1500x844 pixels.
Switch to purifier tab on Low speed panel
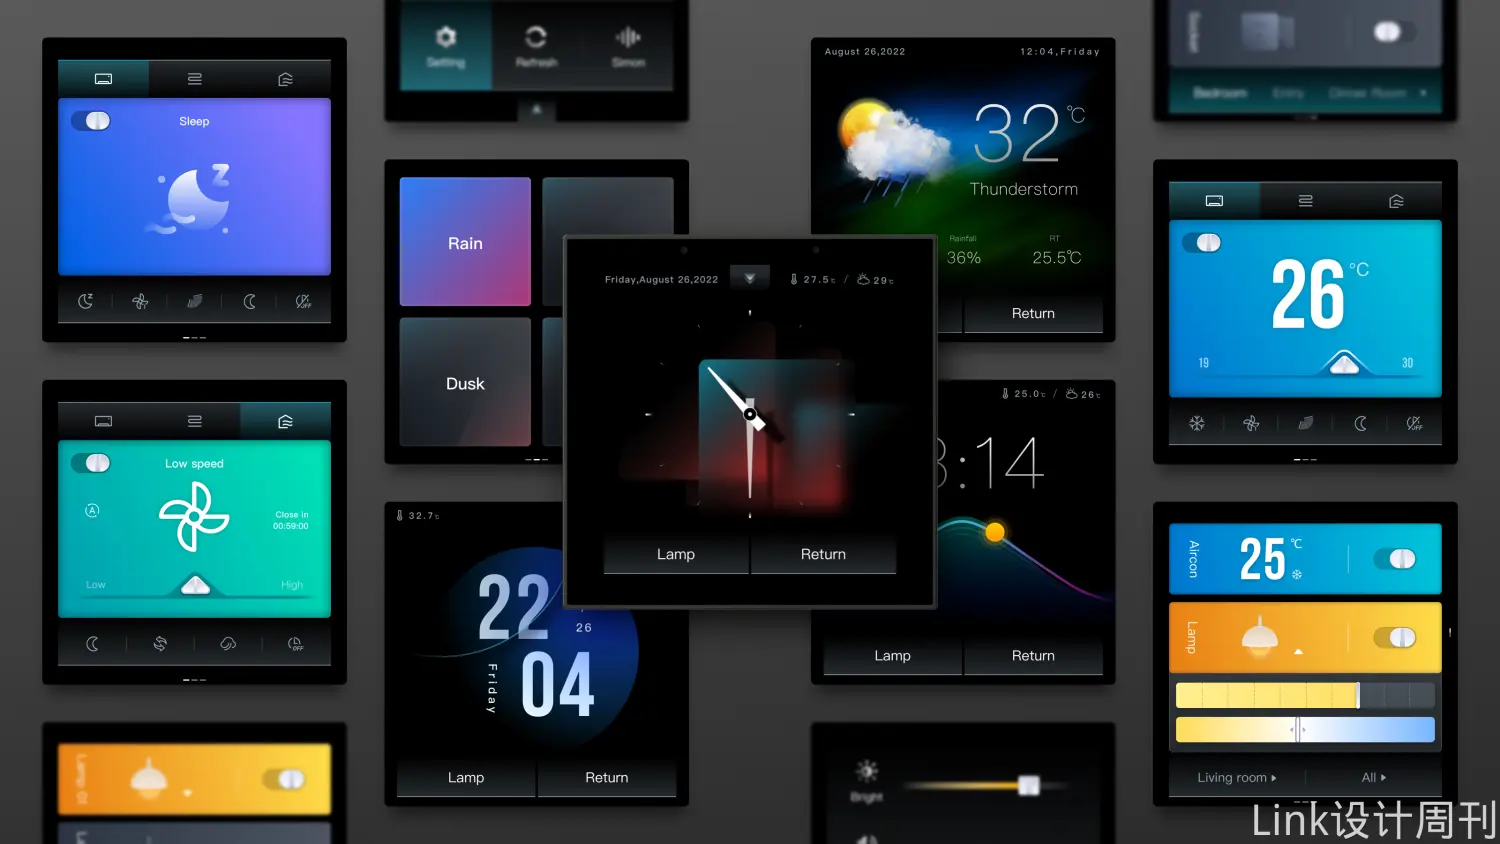285,421
